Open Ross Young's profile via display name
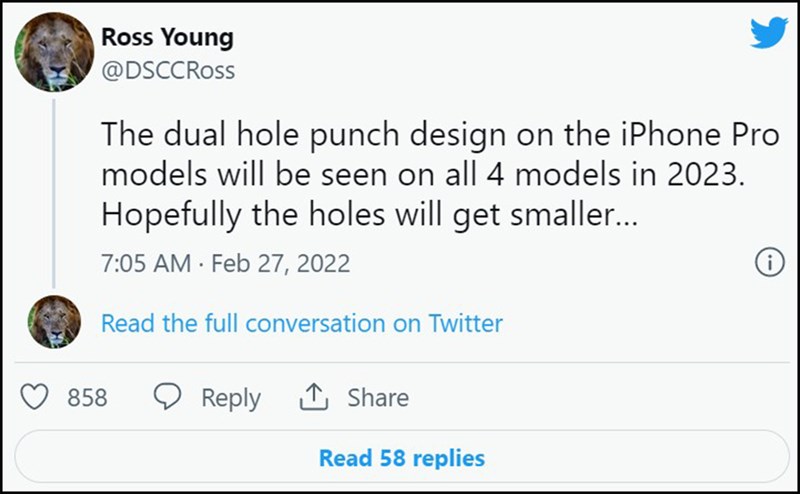 click(x=167, y=37)
